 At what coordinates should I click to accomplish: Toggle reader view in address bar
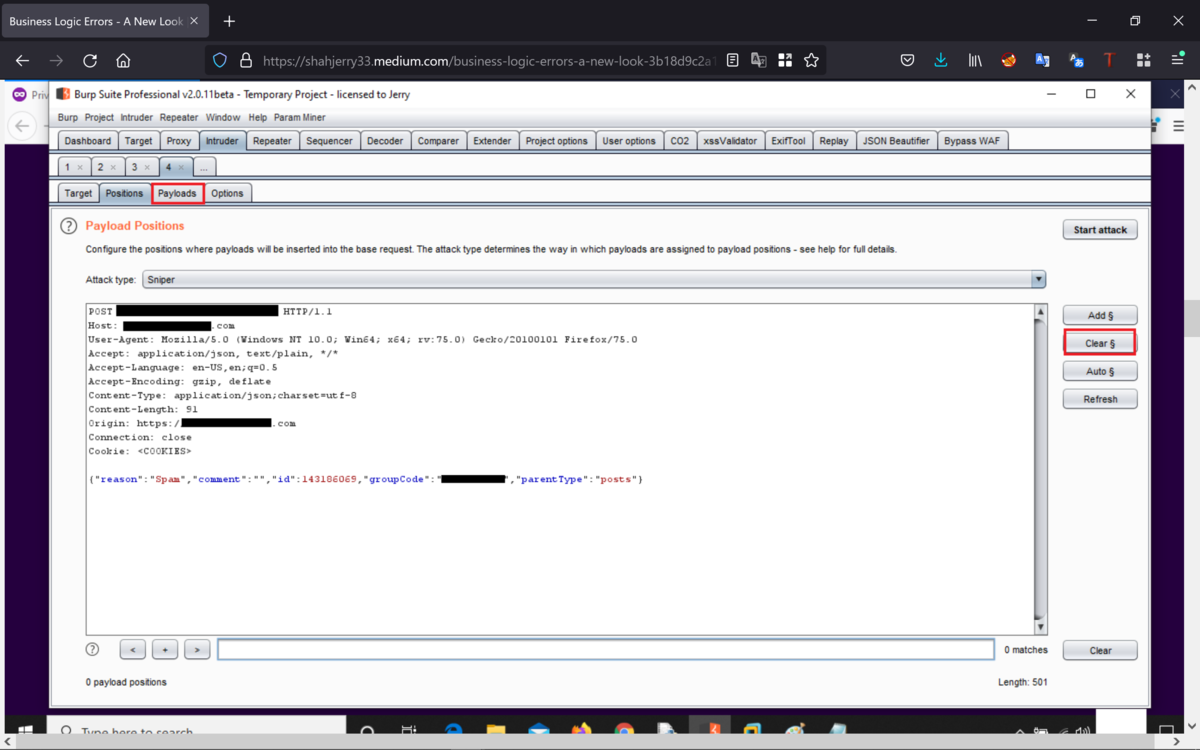(733, 61)
